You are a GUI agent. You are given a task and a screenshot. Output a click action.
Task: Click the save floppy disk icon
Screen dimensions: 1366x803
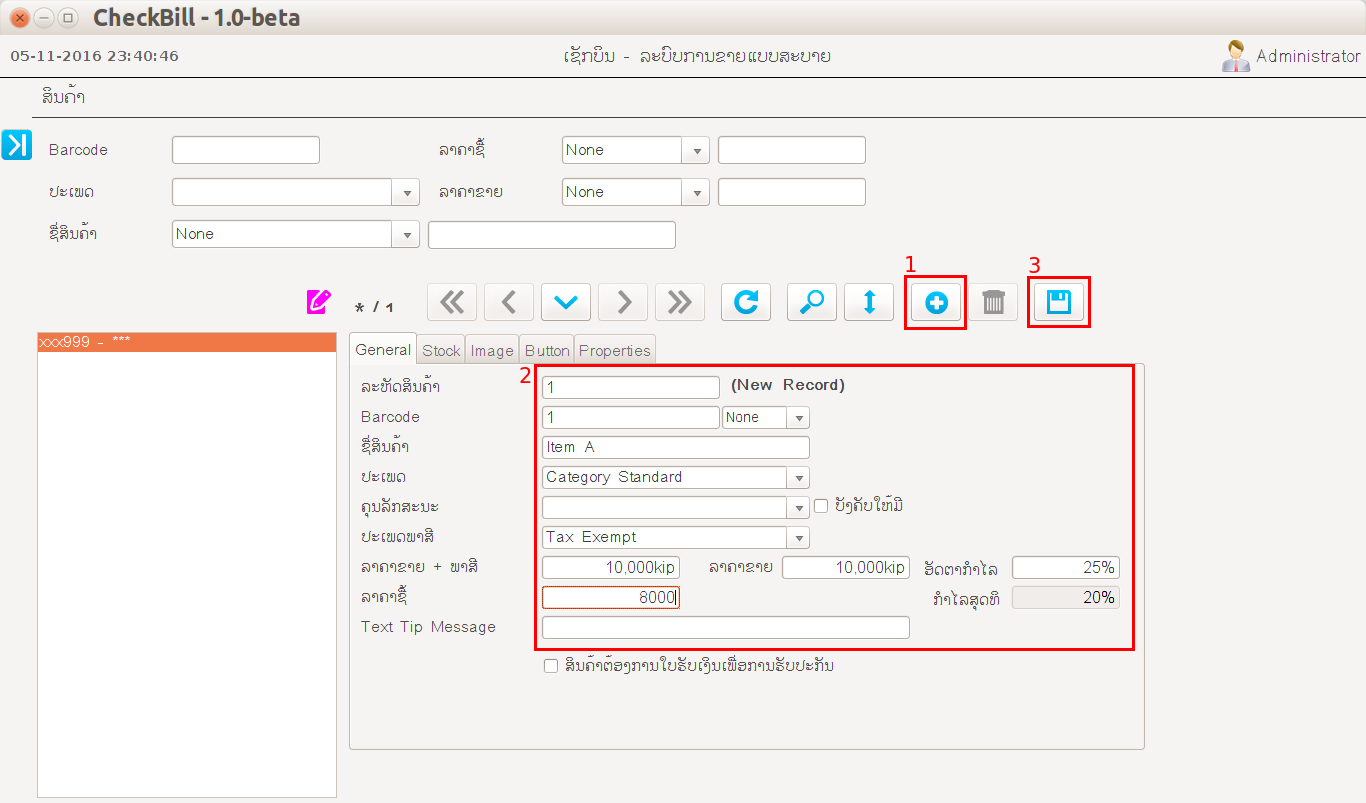(x=1059, y=302)
